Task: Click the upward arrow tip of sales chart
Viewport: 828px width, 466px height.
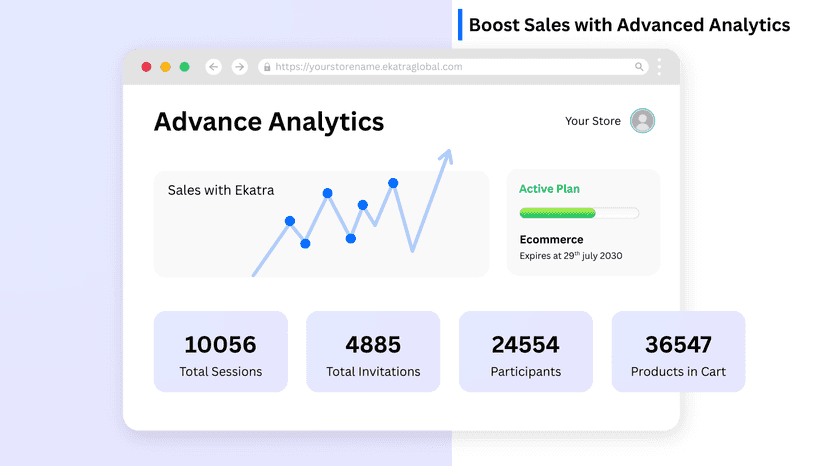Action: pyautogui.click(x=446, y=155)
